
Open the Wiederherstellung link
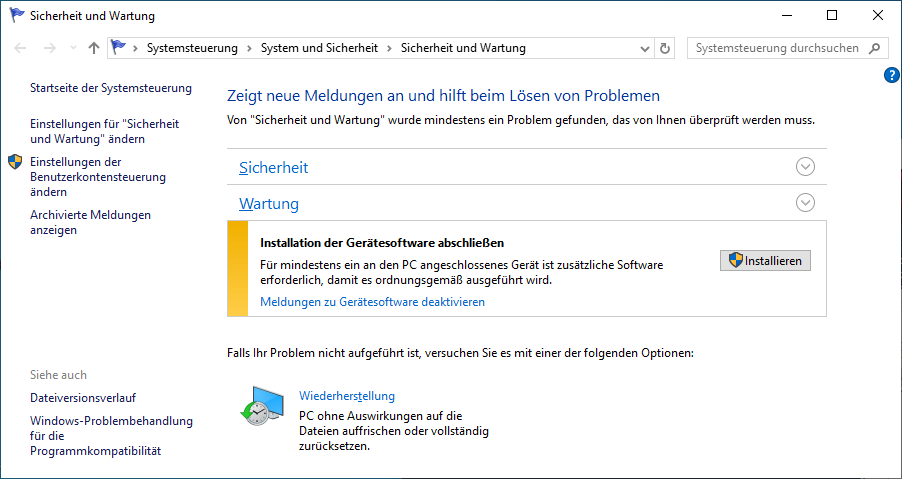coord(347,396)
